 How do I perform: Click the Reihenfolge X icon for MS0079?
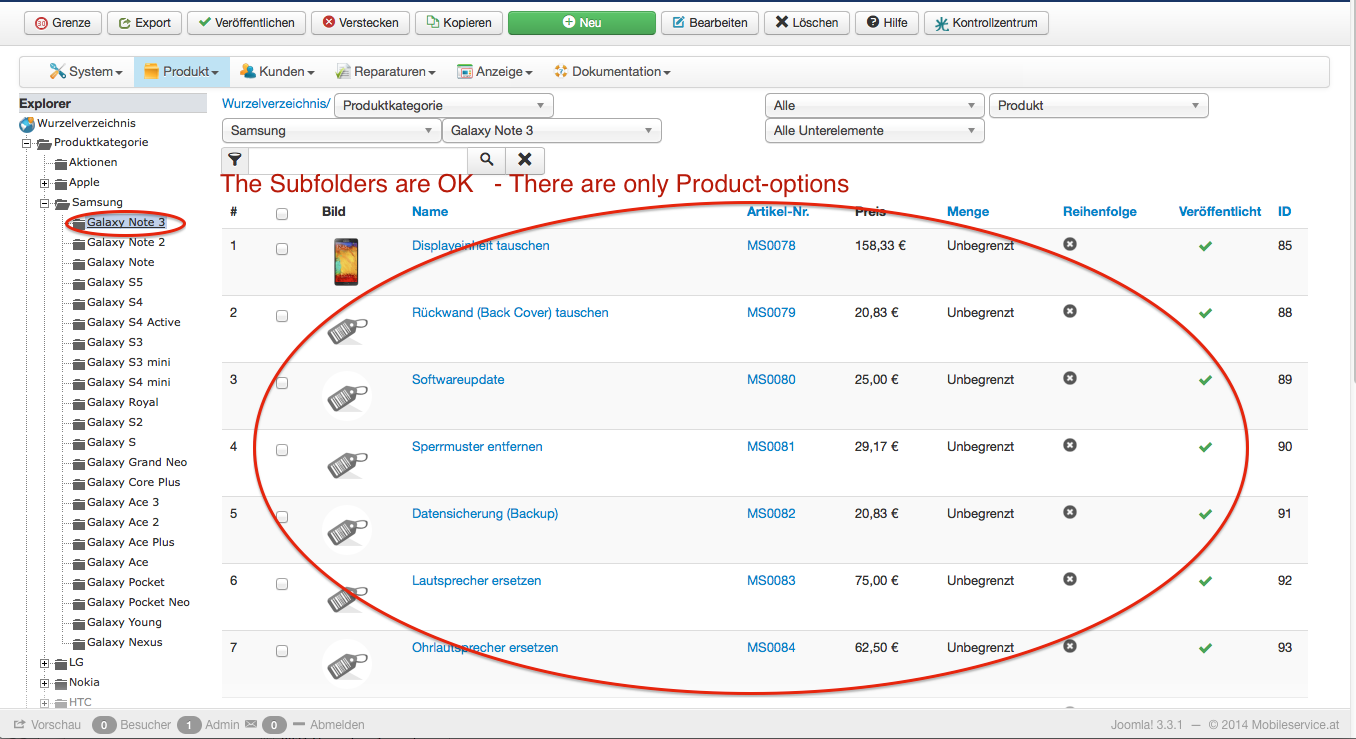(1070, 311)
